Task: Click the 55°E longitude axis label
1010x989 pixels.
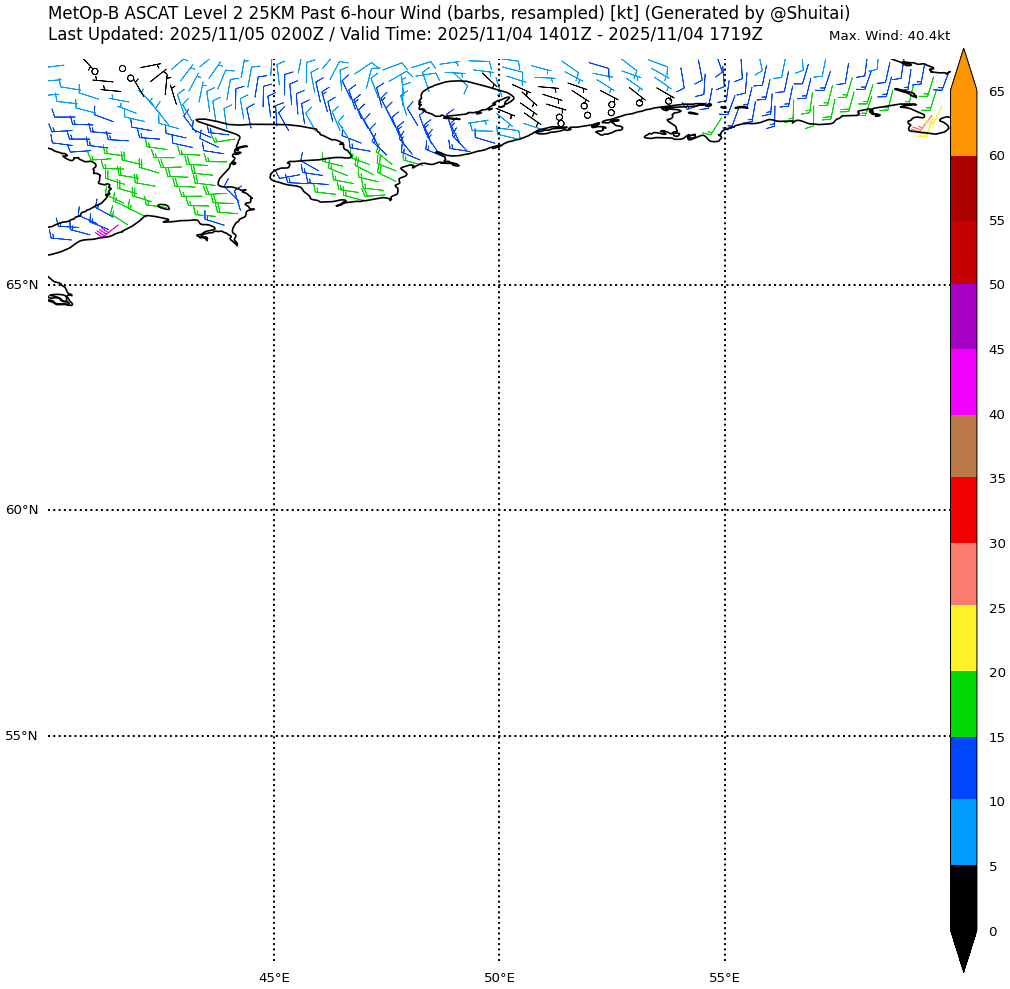Action: 725,977
